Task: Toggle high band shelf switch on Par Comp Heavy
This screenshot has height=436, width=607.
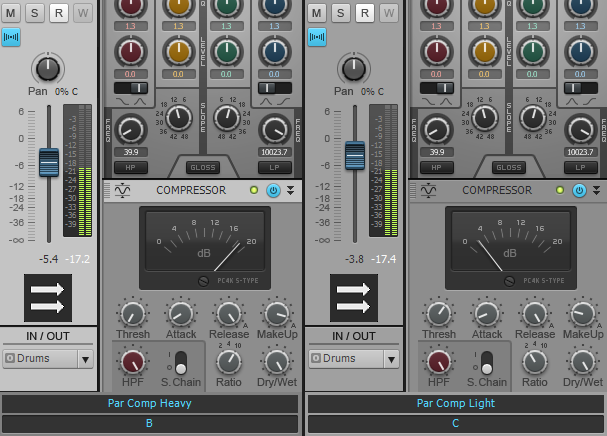Action: (x=274, y=88)
